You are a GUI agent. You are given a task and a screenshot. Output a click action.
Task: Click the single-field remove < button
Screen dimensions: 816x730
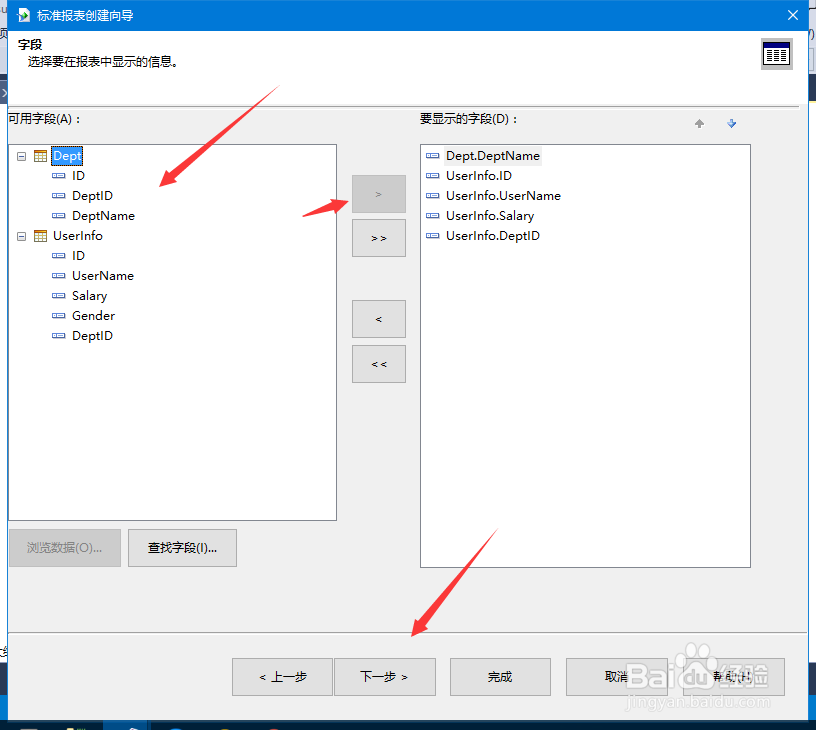(x=378, y=318)
